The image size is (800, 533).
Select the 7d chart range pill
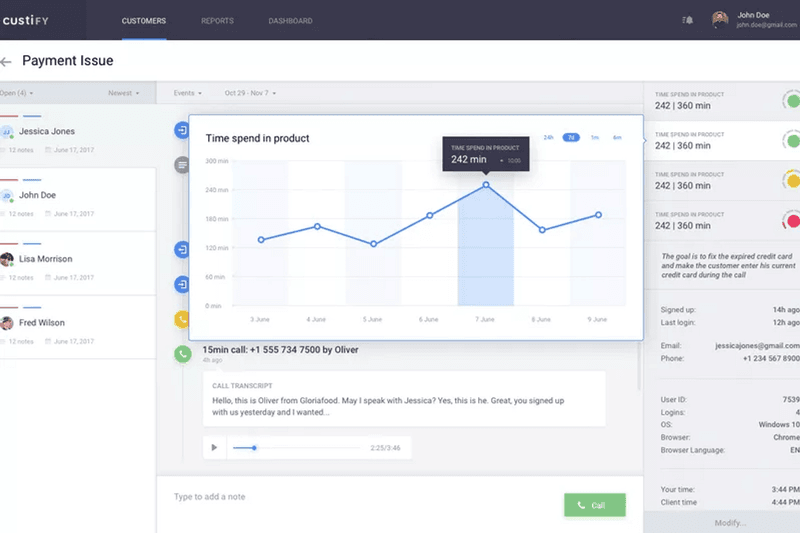point(571,138)
